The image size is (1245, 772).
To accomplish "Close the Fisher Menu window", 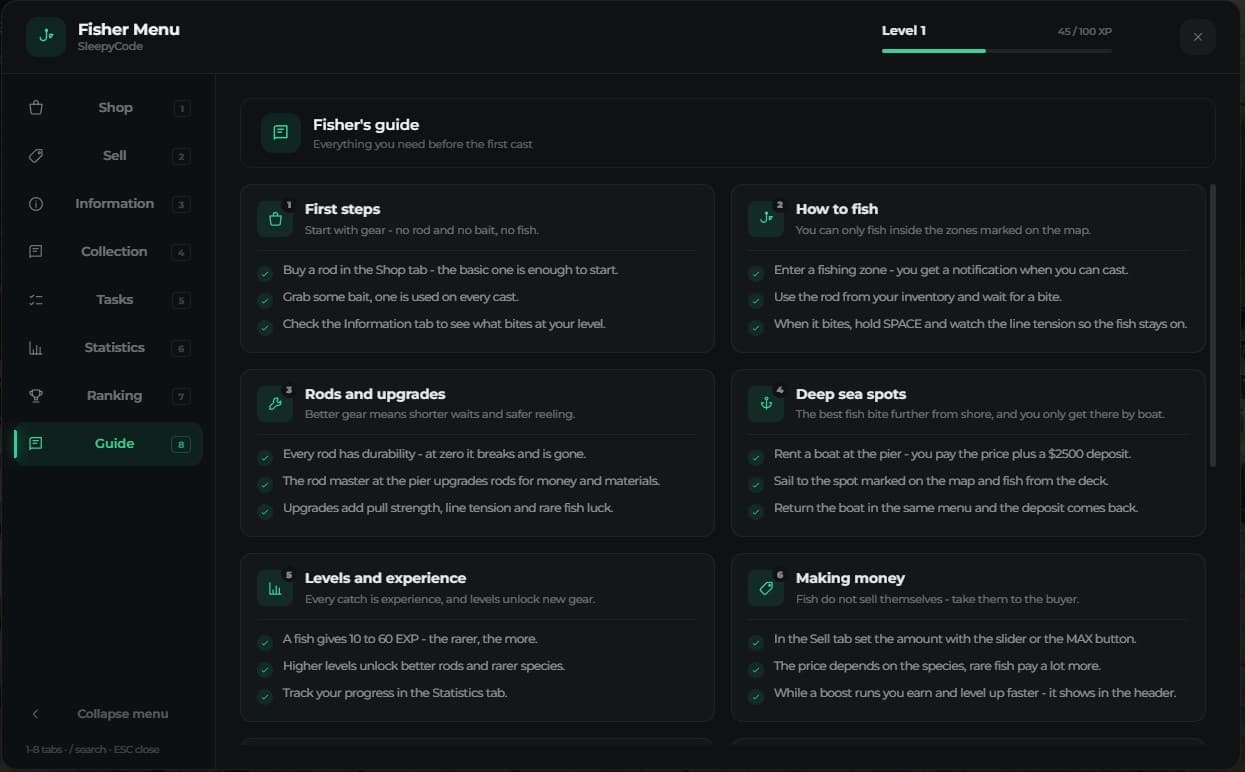I will point(1198,37).
